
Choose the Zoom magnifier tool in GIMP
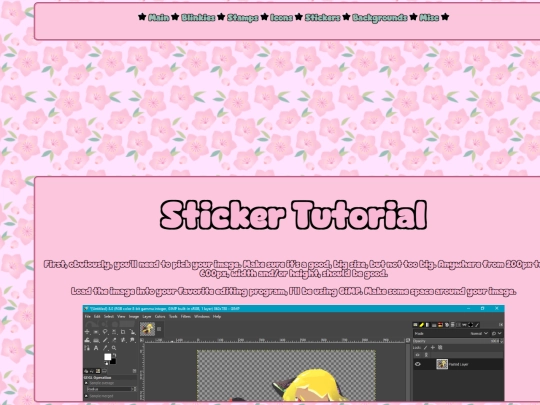[x=114, y=348]
